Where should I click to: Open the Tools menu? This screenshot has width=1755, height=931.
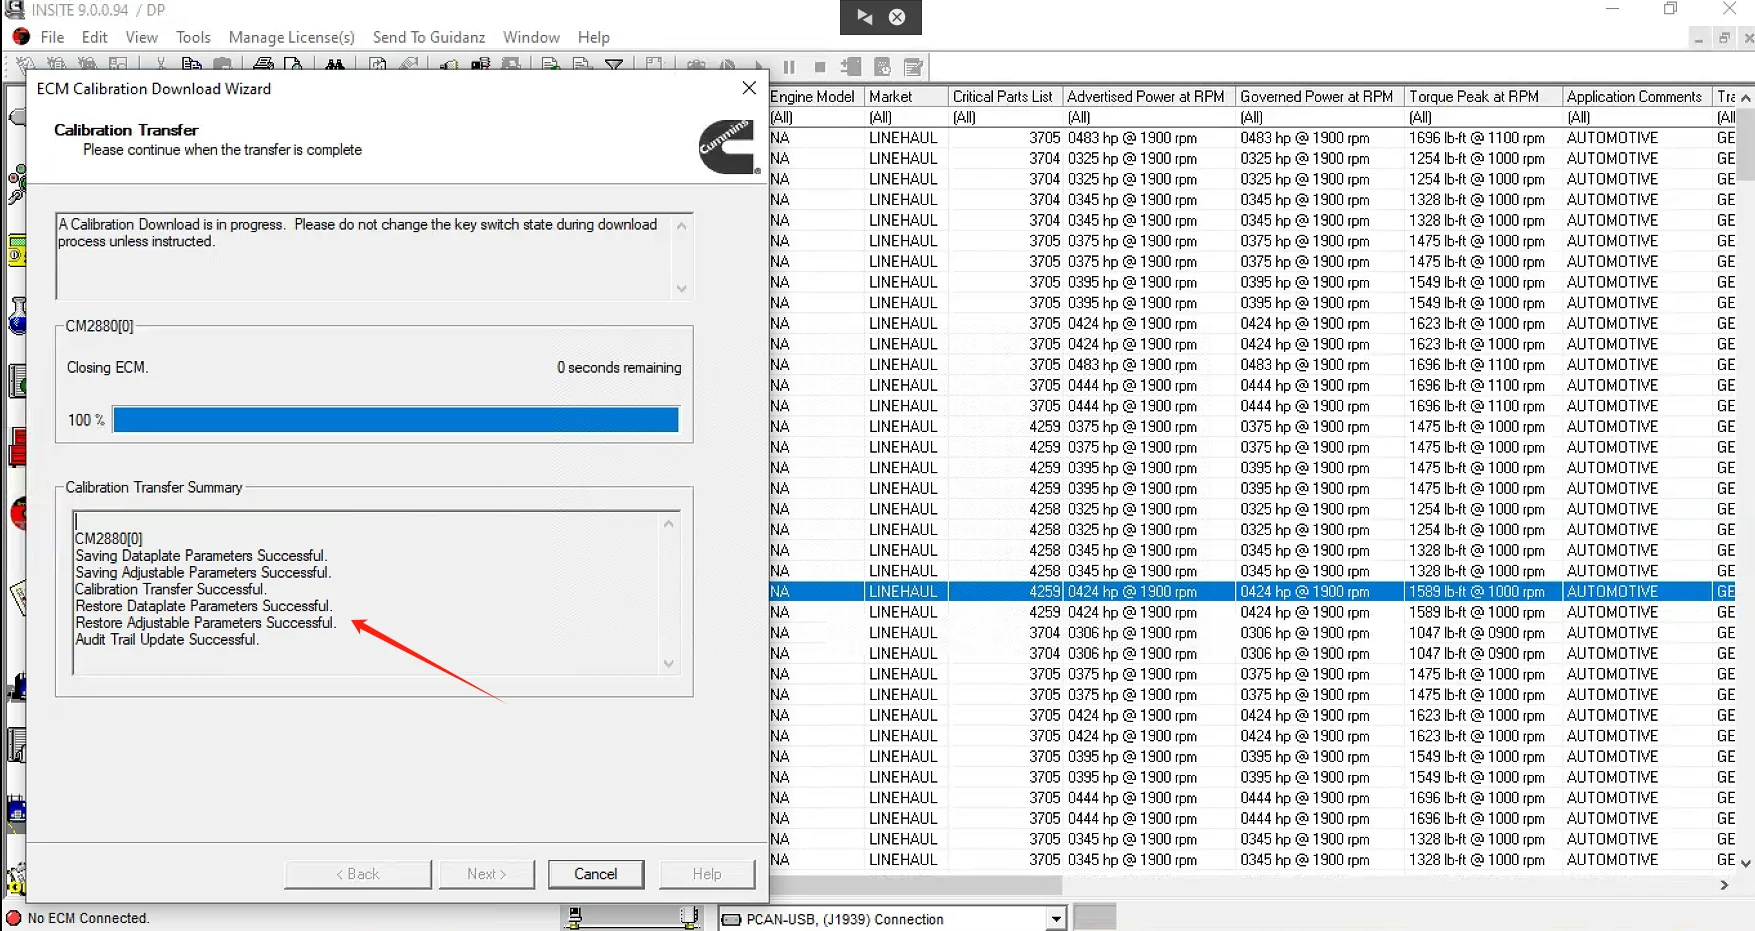(192, 37)
